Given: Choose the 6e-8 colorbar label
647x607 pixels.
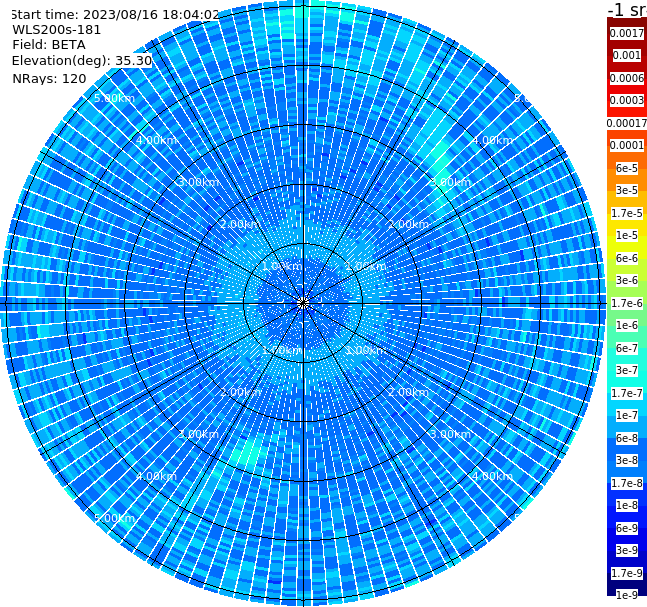Looking at the screenshot, I should click(x=627, y=438).
